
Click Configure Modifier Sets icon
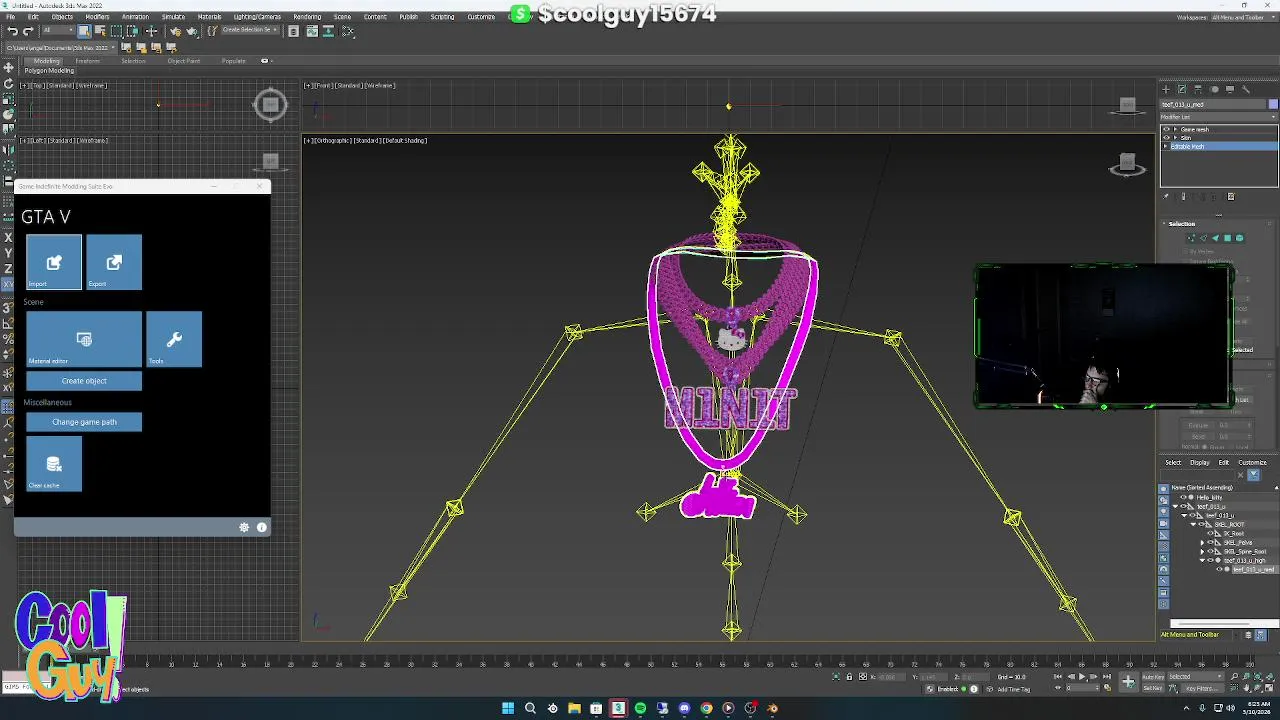(x=1231, y=197)
